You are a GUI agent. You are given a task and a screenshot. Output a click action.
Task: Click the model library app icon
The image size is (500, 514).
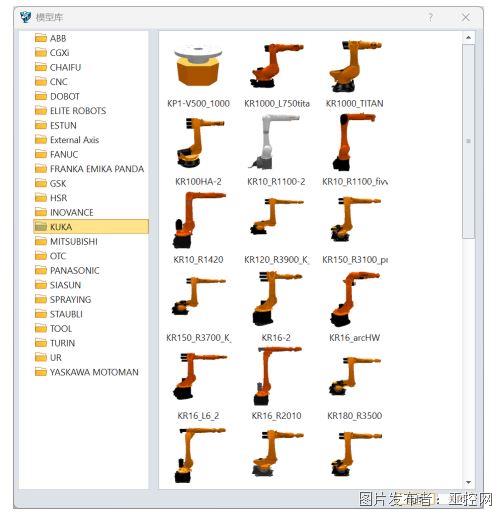click(25, 17)
